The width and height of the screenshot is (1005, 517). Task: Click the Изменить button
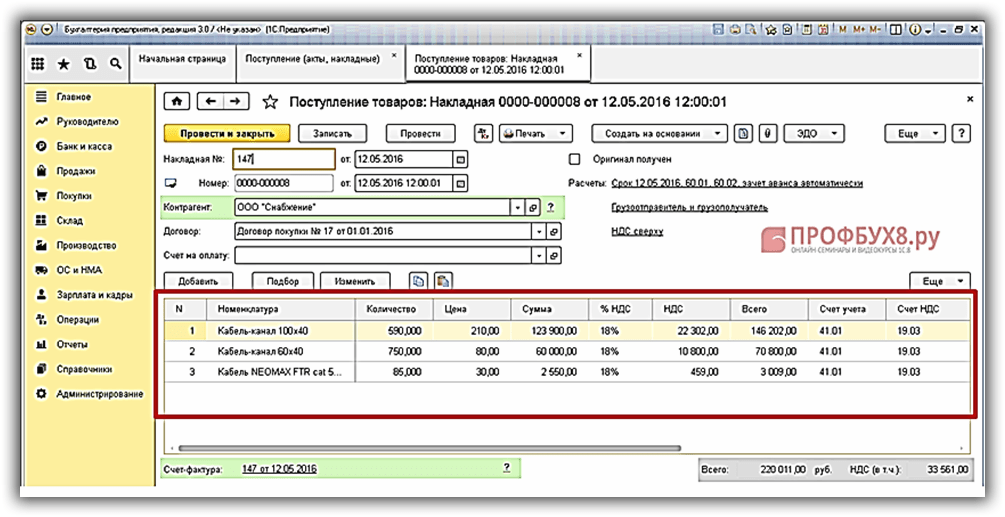click(354, 281)
